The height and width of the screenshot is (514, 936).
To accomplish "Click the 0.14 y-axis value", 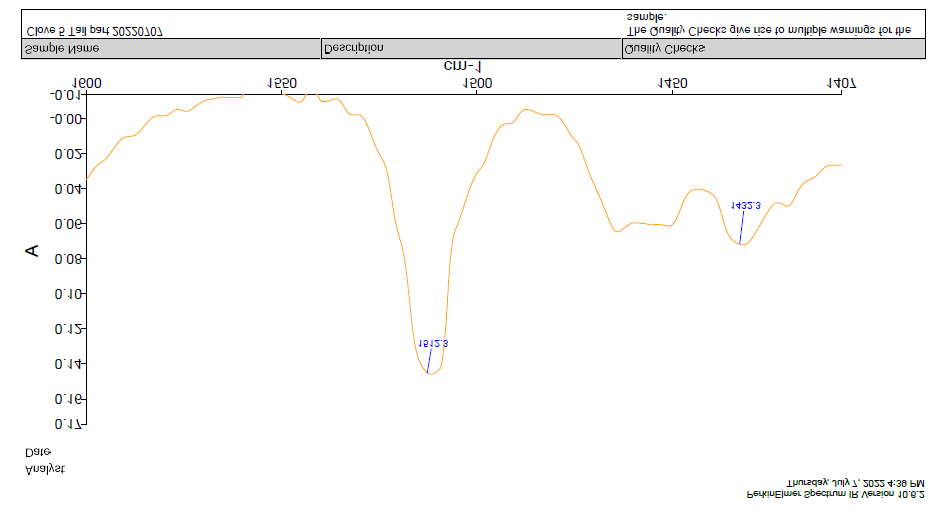I will [x=67, y=364].
